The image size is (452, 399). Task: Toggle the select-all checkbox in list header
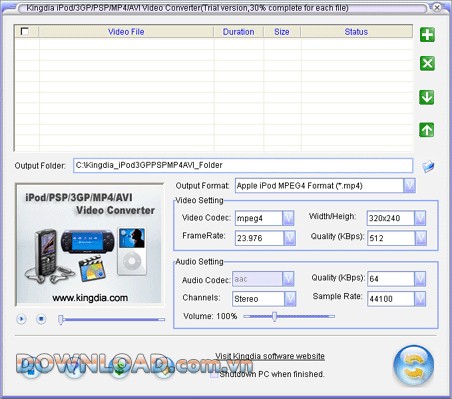[x=25, y=31]
